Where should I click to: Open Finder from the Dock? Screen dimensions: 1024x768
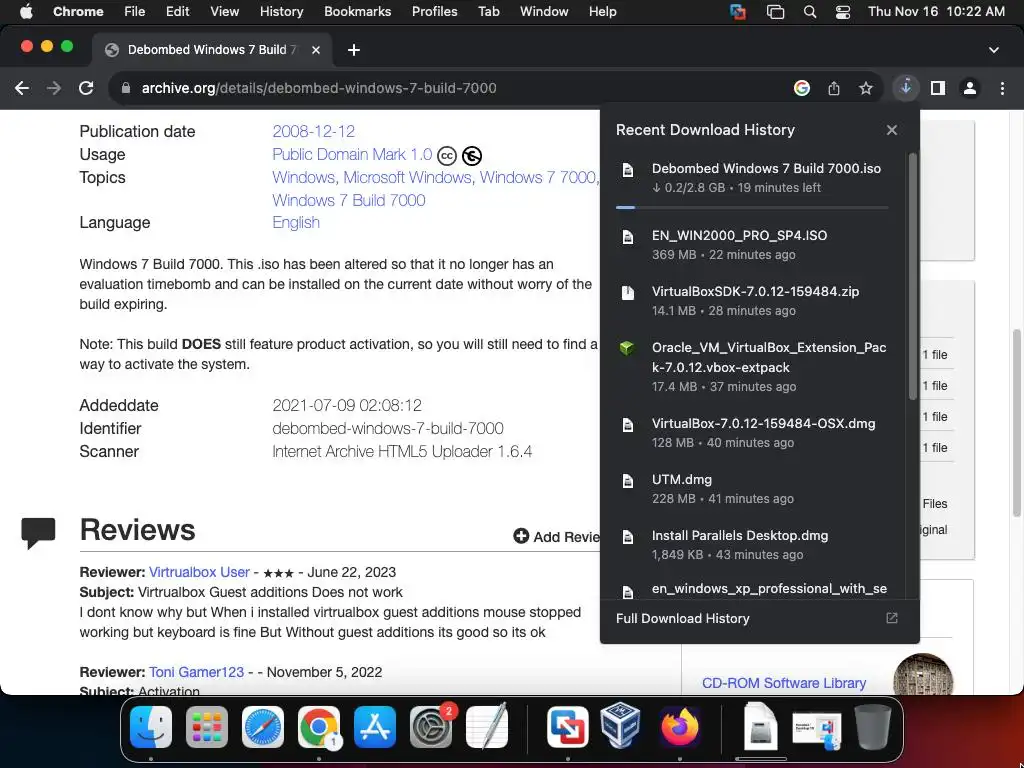[151, 727]
